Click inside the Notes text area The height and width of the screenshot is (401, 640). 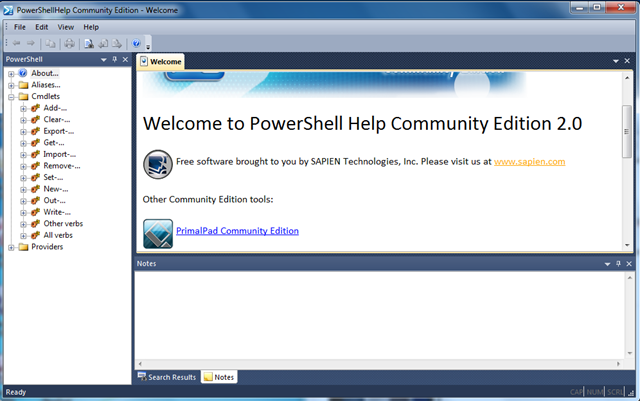[x=380, y=315]
